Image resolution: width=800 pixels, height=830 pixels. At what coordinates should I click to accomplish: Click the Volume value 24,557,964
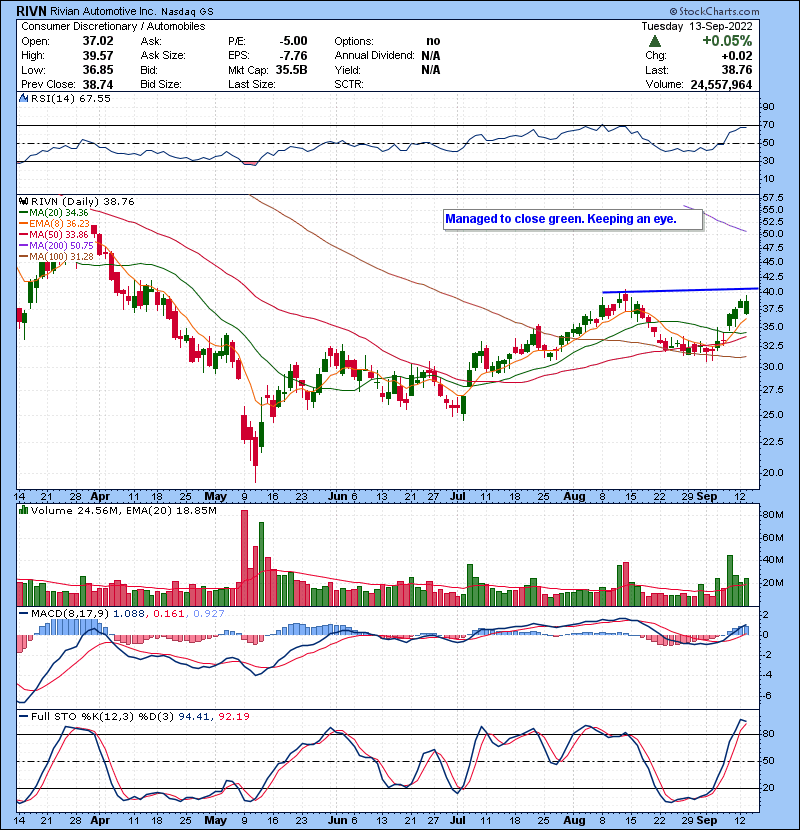tap(721, 84)
